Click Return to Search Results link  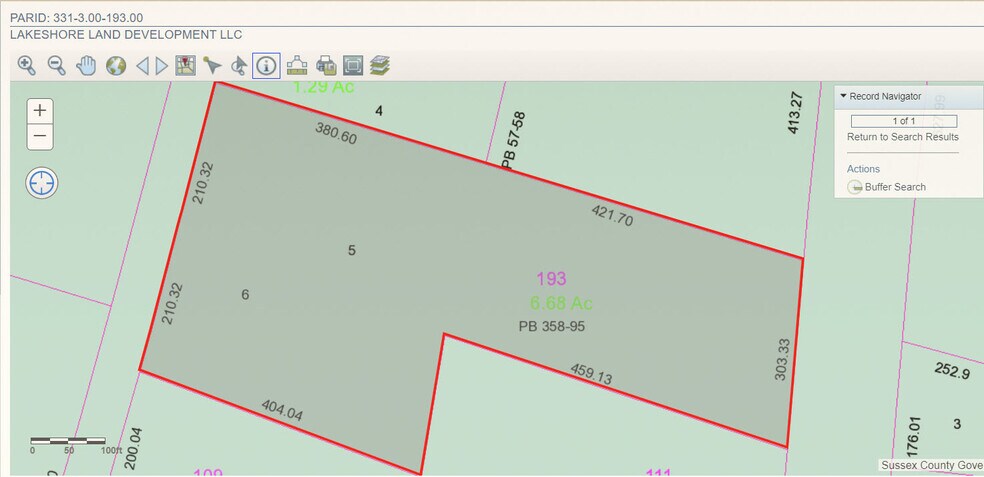[902, 137]
